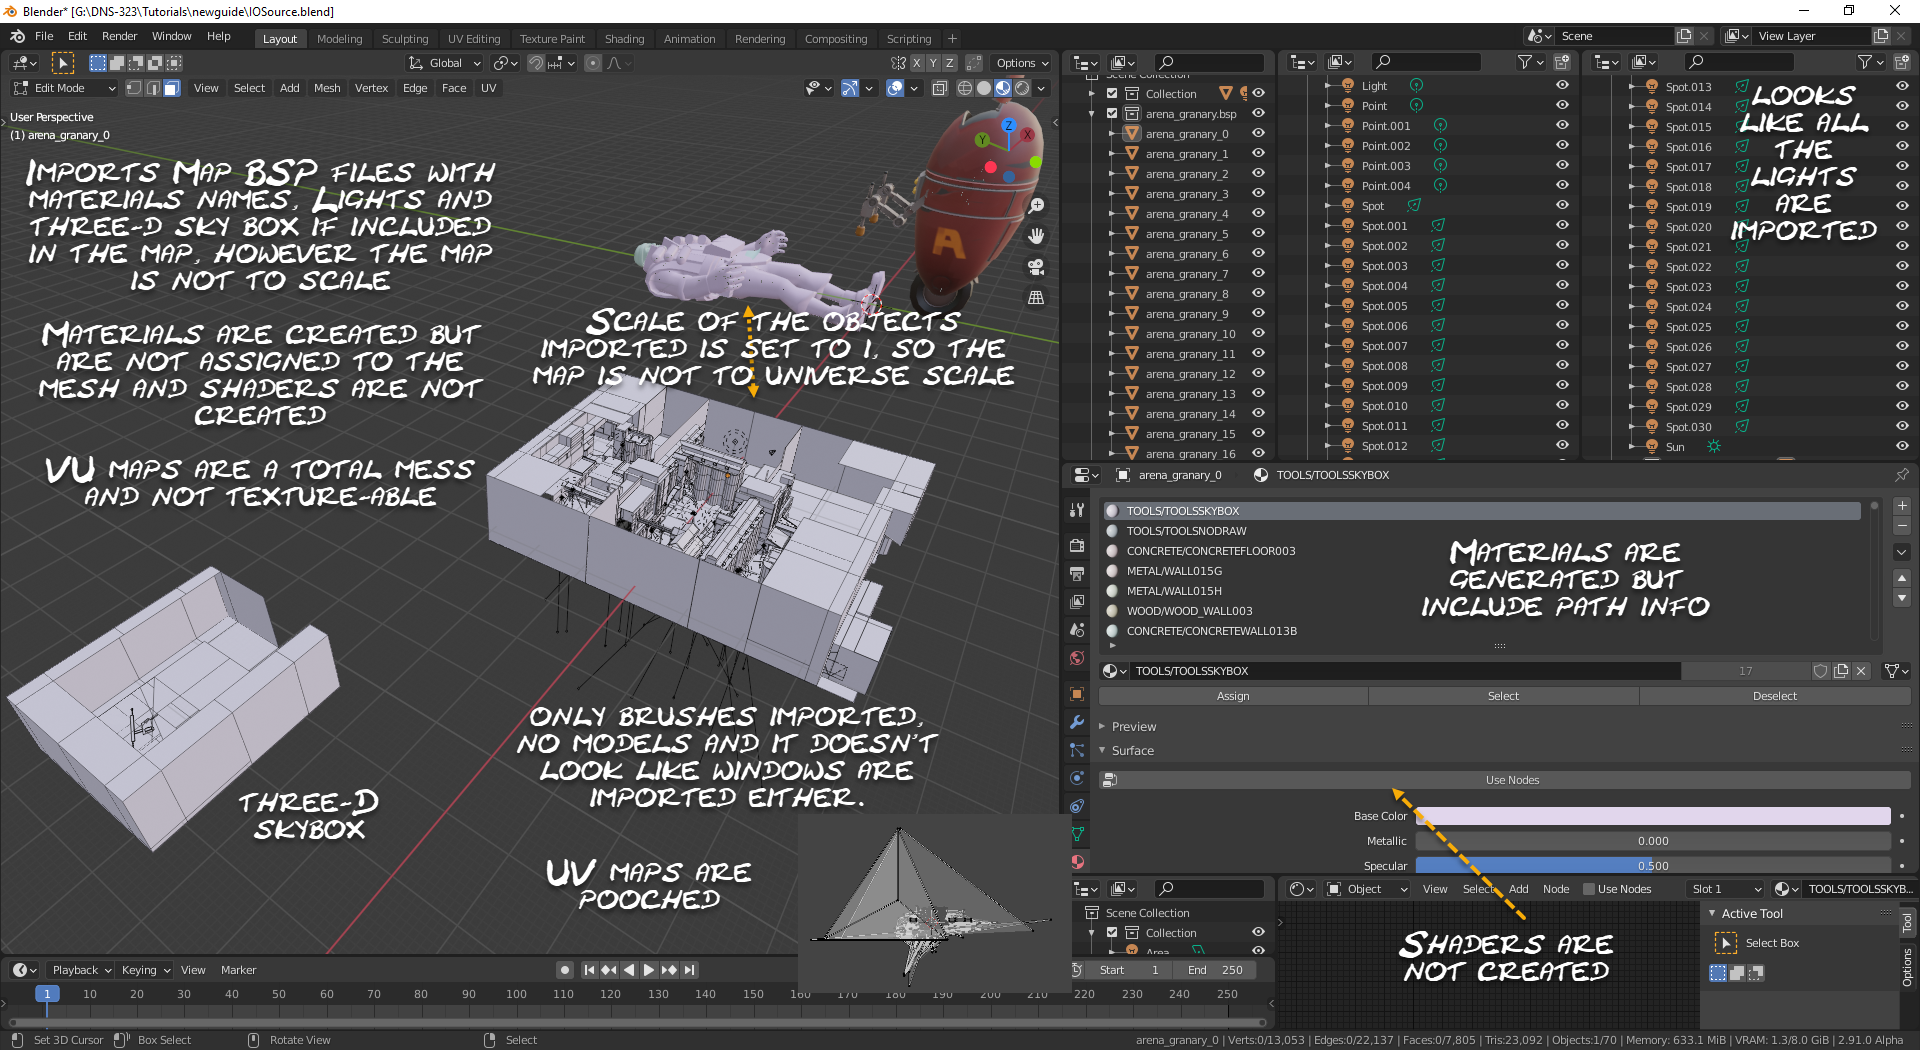Enable vertex select mode
The height and width of the screenshot is (1050, 1920).
[x=133, y=88]
